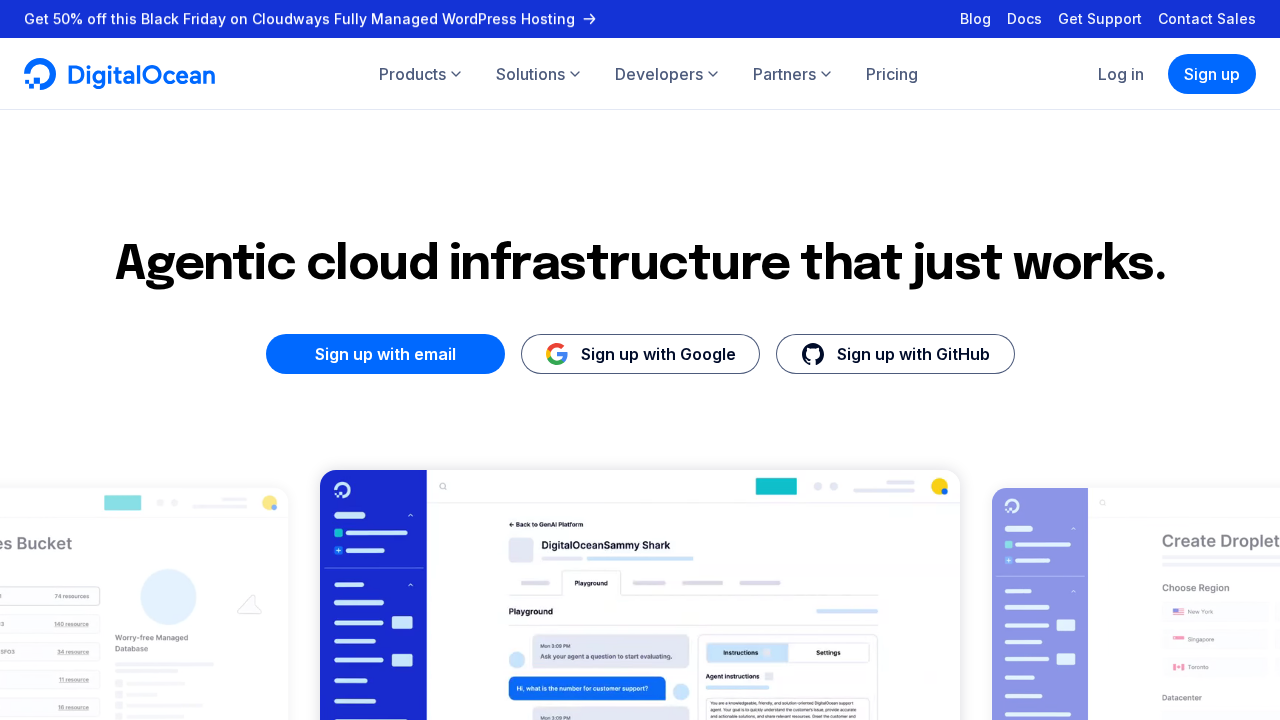Open the Partners dropdown

pyautogui.click(x=791, y=74)
